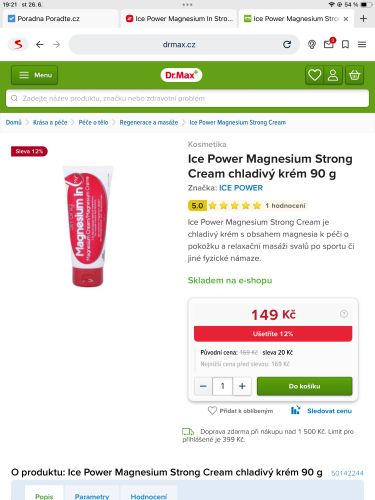Viewport: 375px width, 500px height.
Task: Add item with Do košíku button
Action: pyautogui.click(x=304, y=386)
